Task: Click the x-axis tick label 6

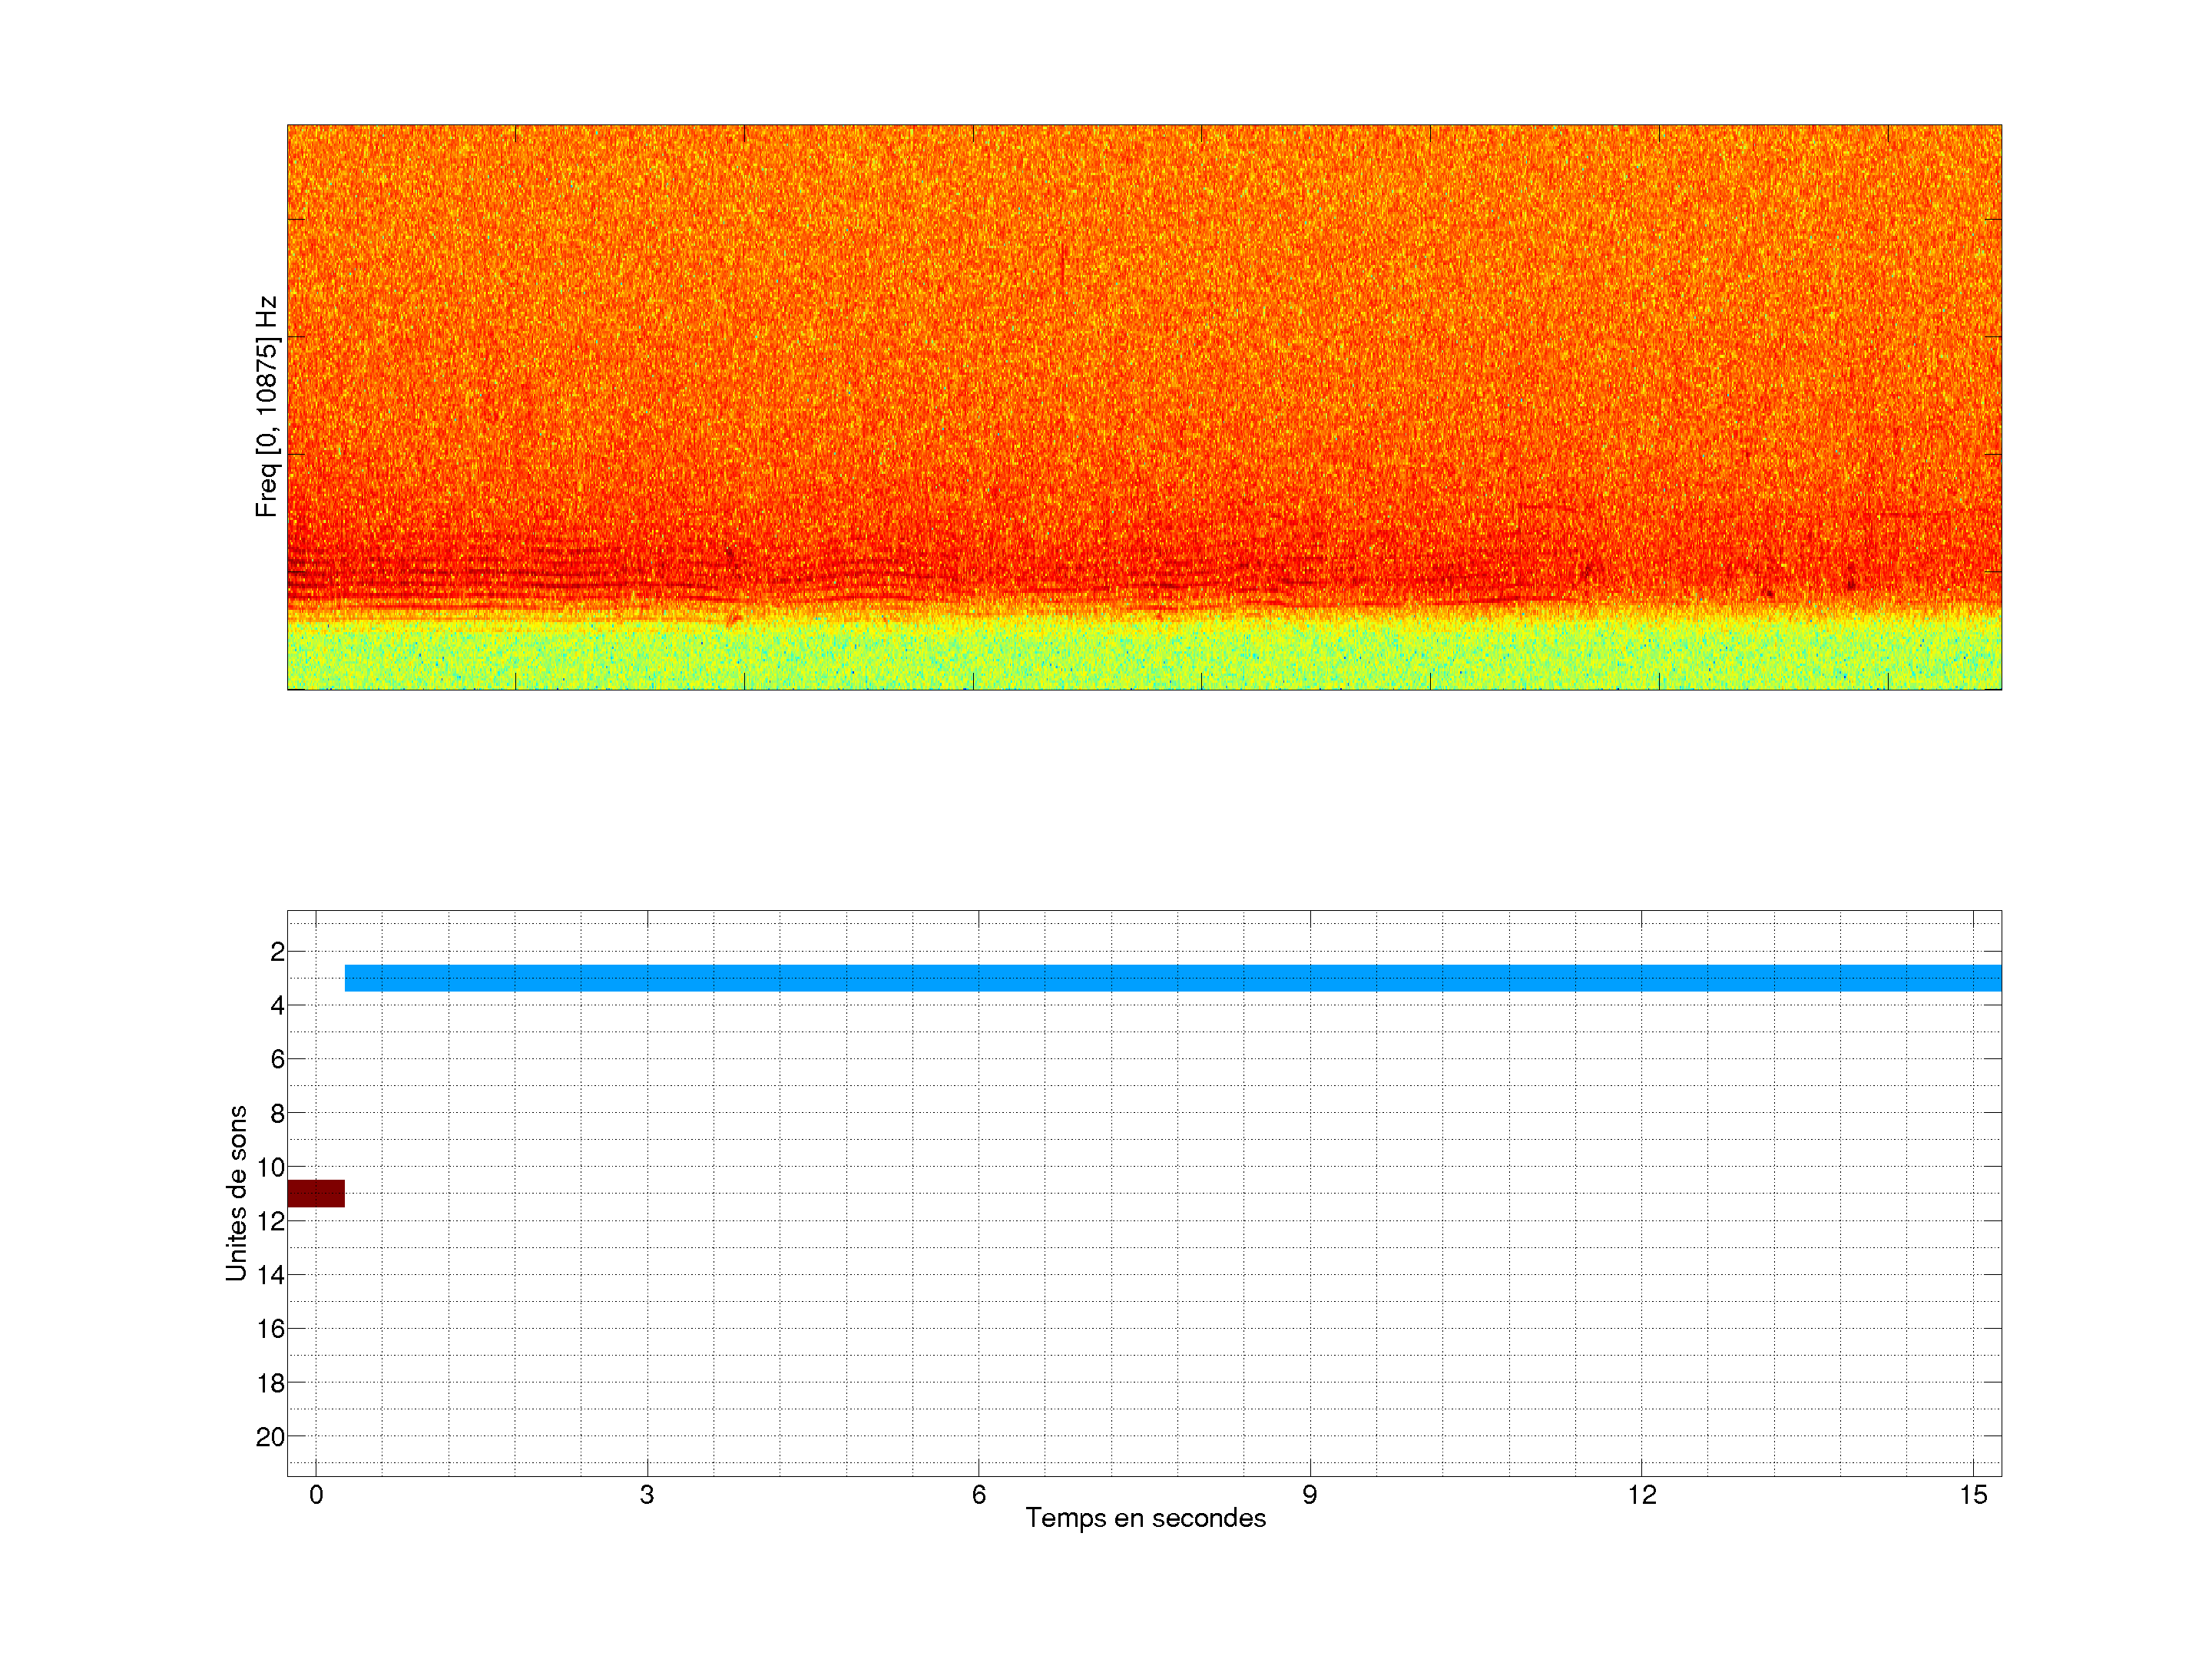Action: pos(978,1495)
